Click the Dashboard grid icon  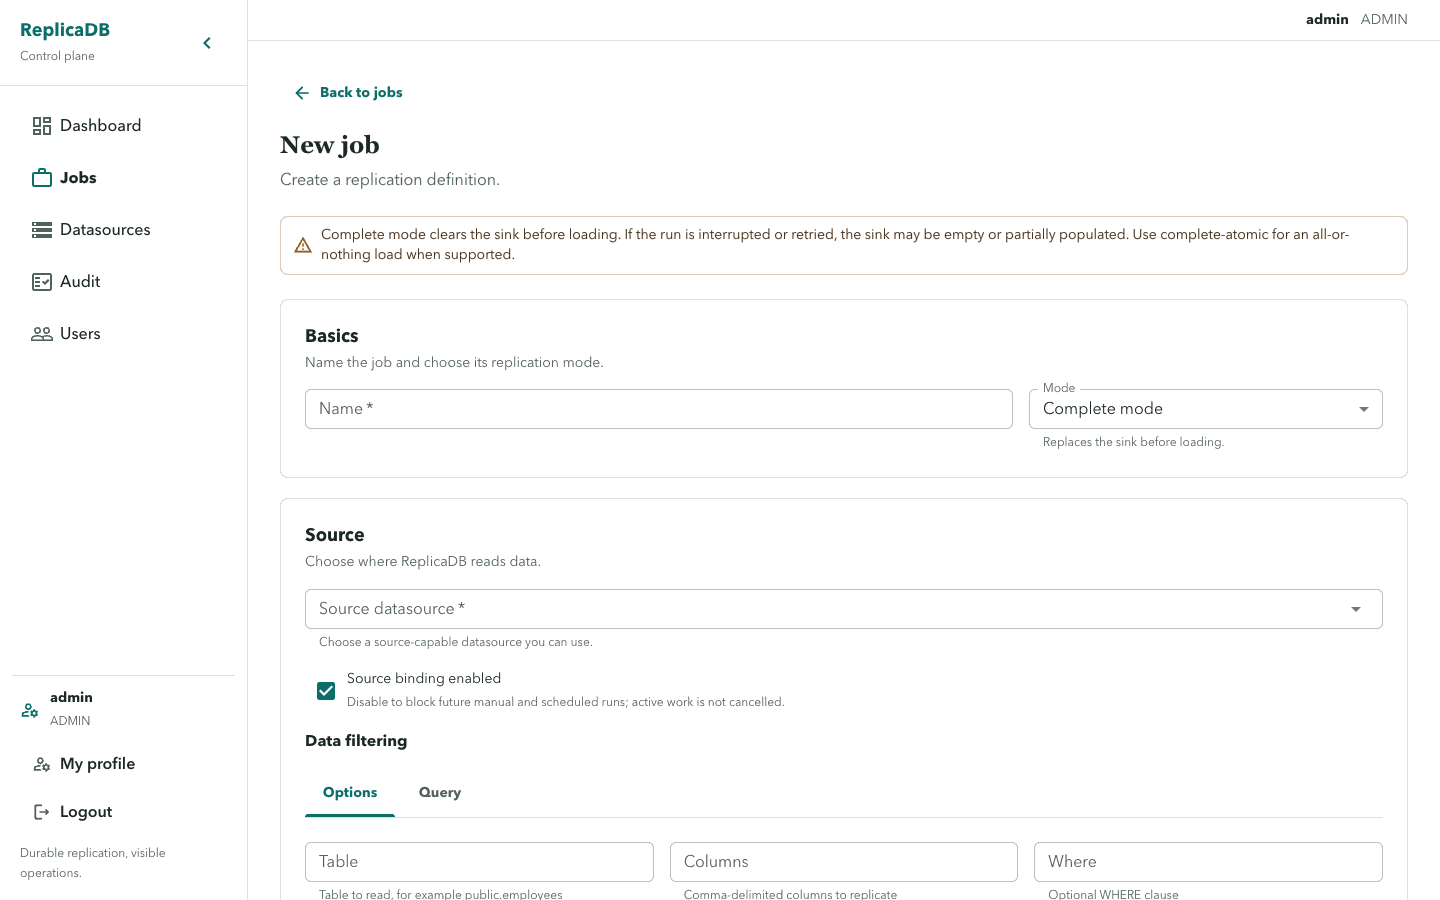pyautogui.click(x=42, y=126)
